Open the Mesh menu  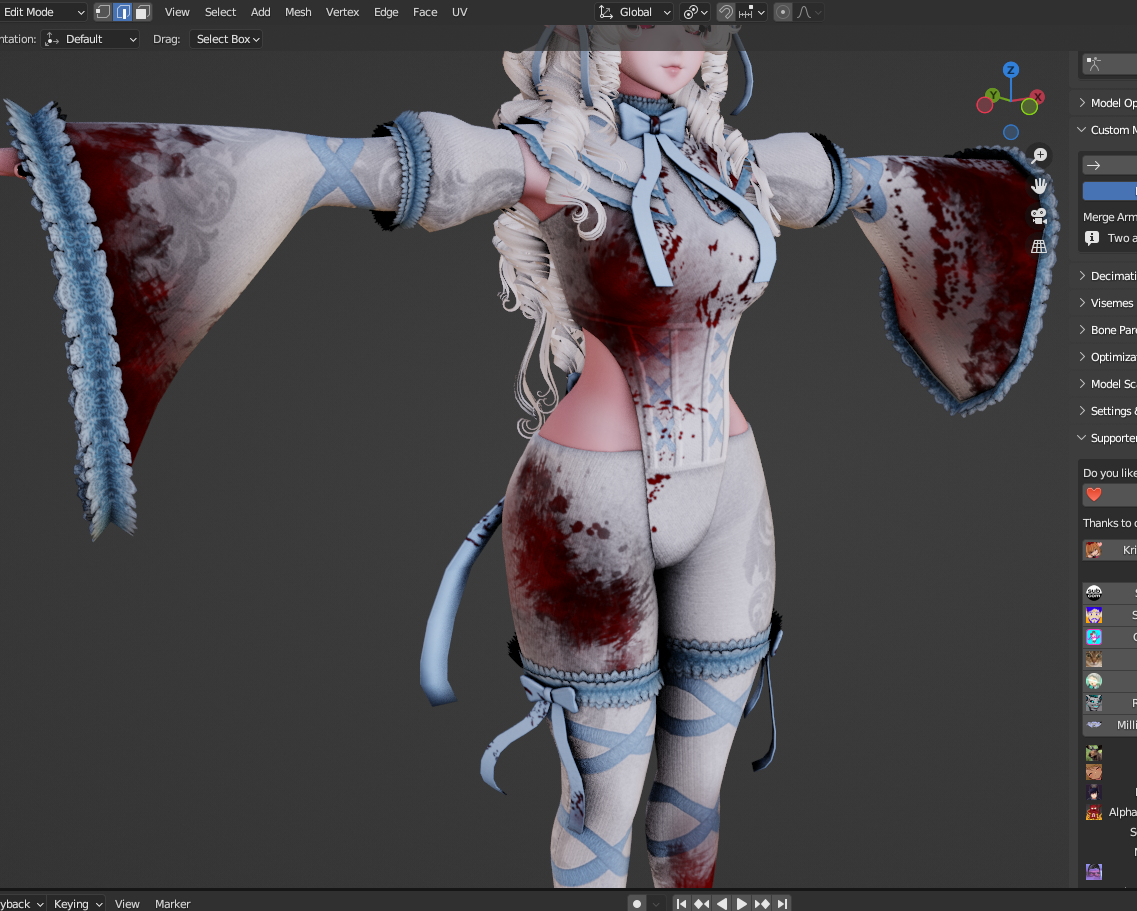[298, 12]
